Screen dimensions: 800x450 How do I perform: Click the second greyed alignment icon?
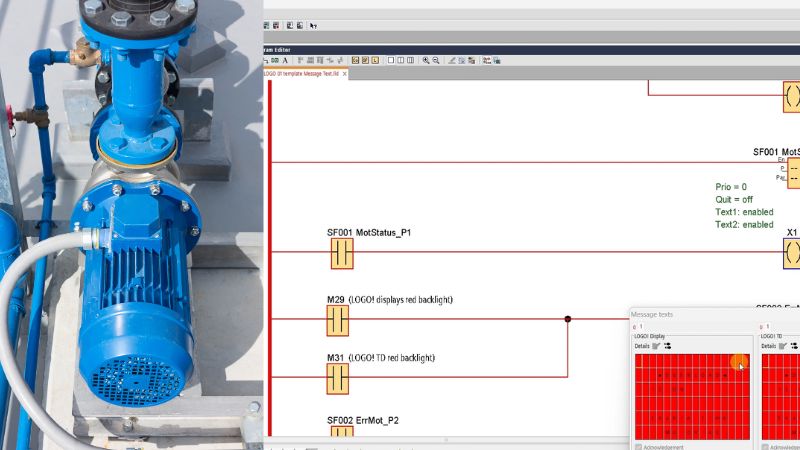click(310, 60)
